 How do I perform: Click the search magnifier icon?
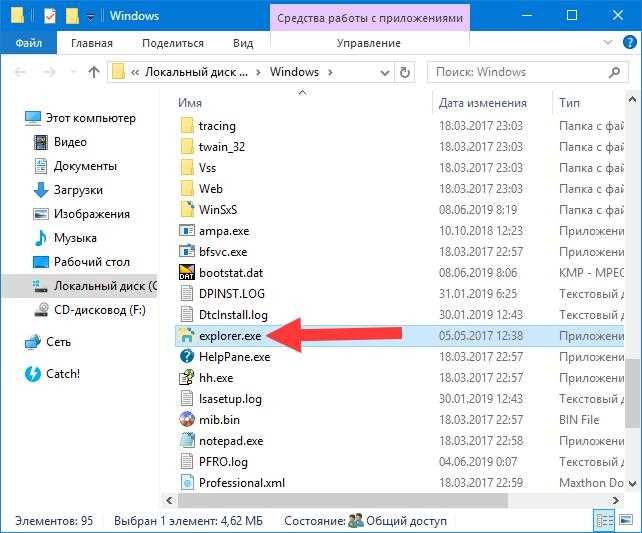614,72
